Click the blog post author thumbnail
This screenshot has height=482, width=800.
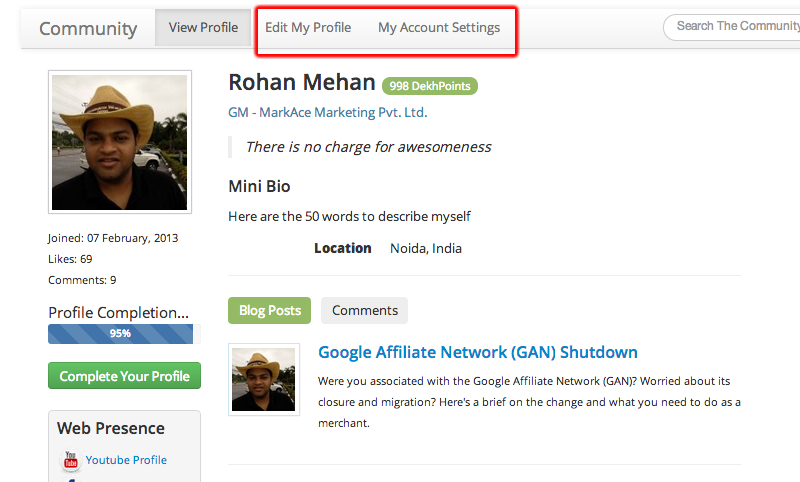(x=264, y=379)
